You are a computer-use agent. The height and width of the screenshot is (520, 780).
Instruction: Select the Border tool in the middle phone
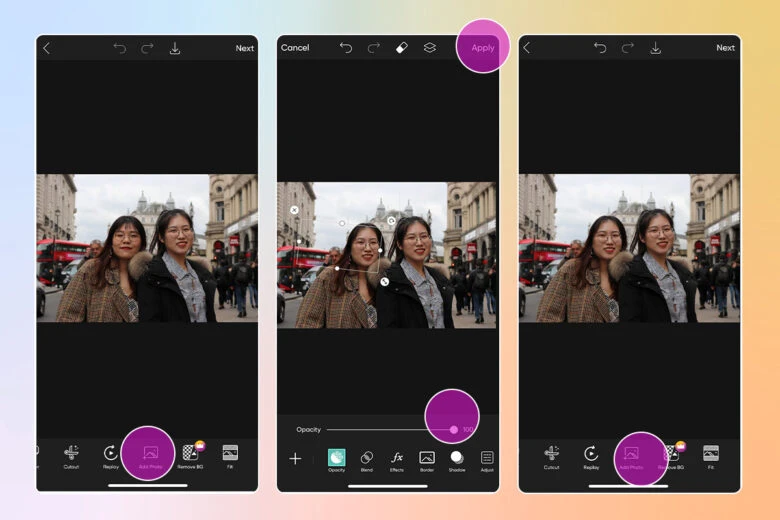(x=427, y=459)
